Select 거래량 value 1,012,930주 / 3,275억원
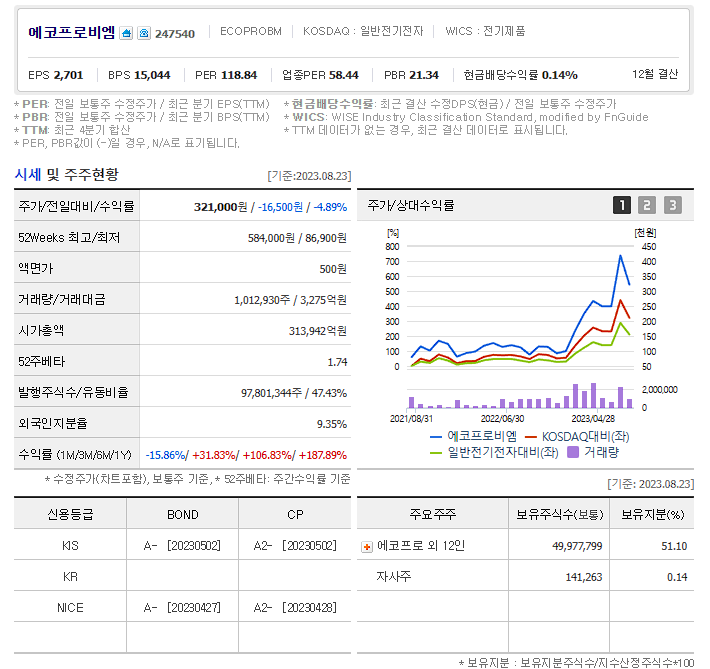The height and width of the screenshot is (669, 710). (x=290, y=300)
